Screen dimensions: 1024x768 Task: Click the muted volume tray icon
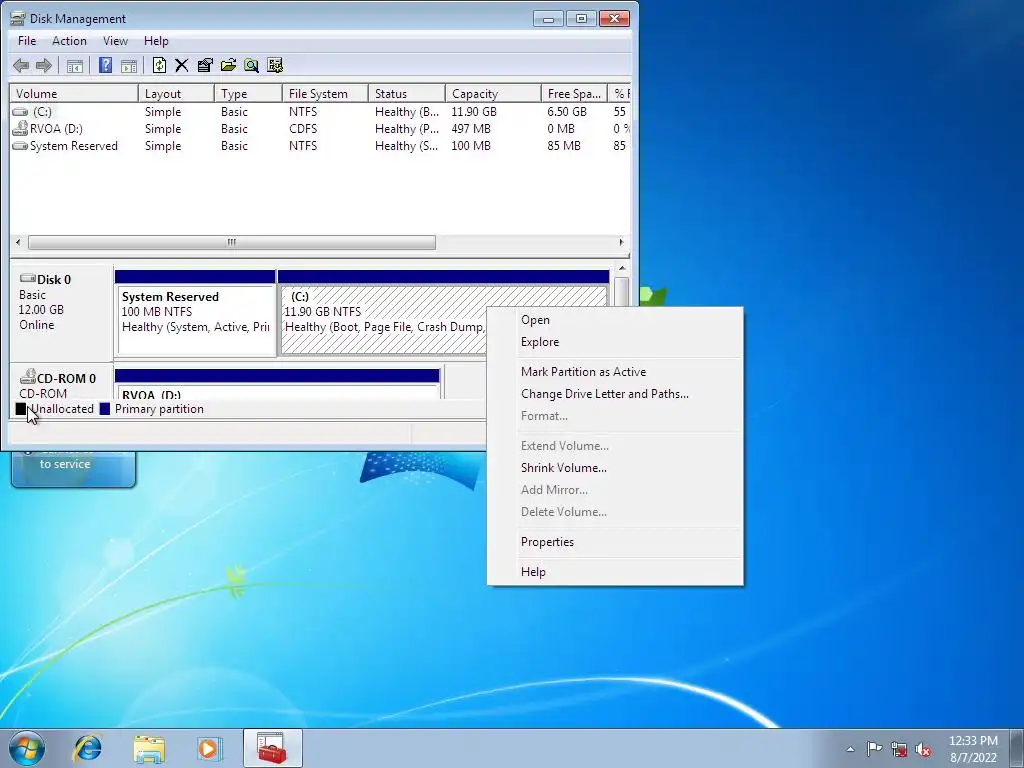click(923, 749)
